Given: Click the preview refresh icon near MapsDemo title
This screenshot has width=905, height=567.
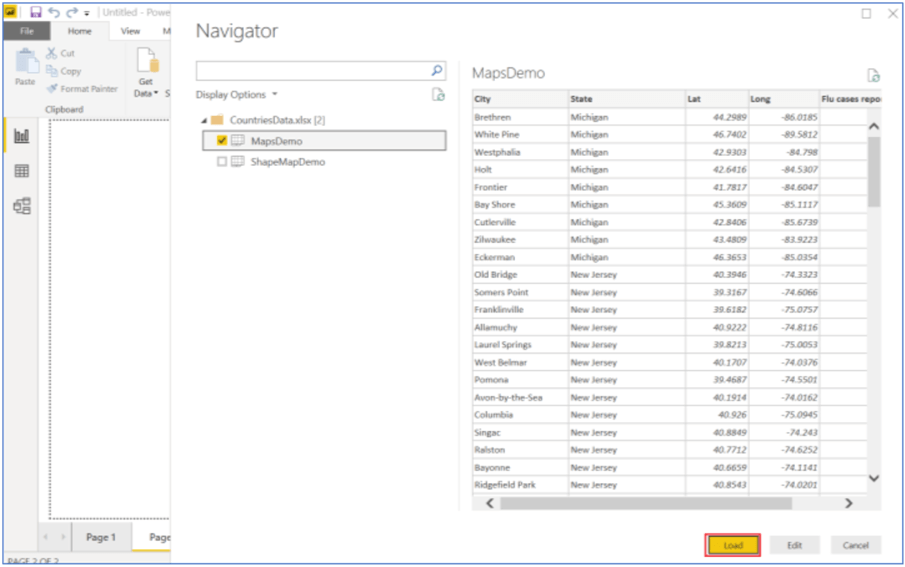Looking at the screenshot, I should (873, 75).
